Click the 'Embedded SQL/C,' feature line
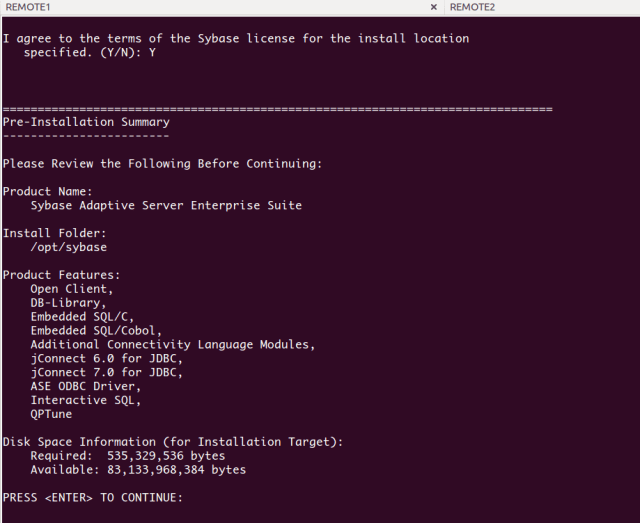 pos(82,317)
